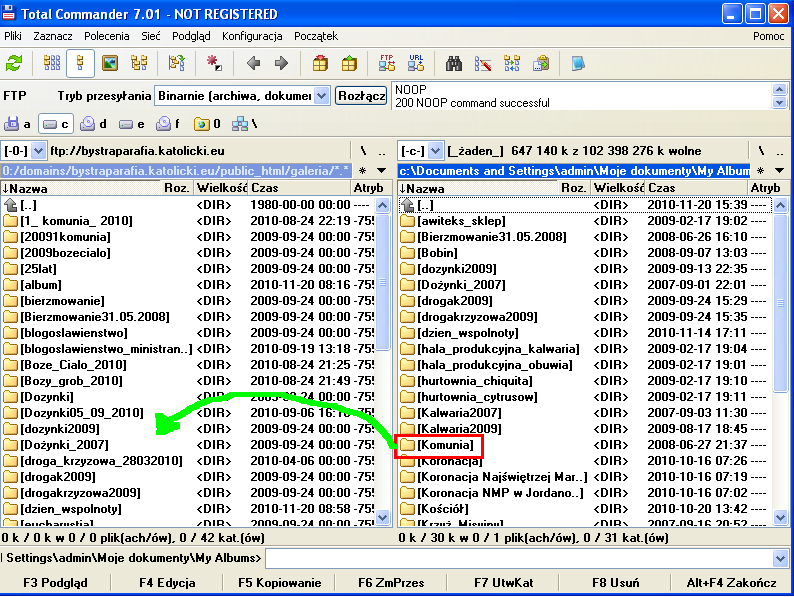
Task: Click the binoculars Search files icon
Action: 454,63
